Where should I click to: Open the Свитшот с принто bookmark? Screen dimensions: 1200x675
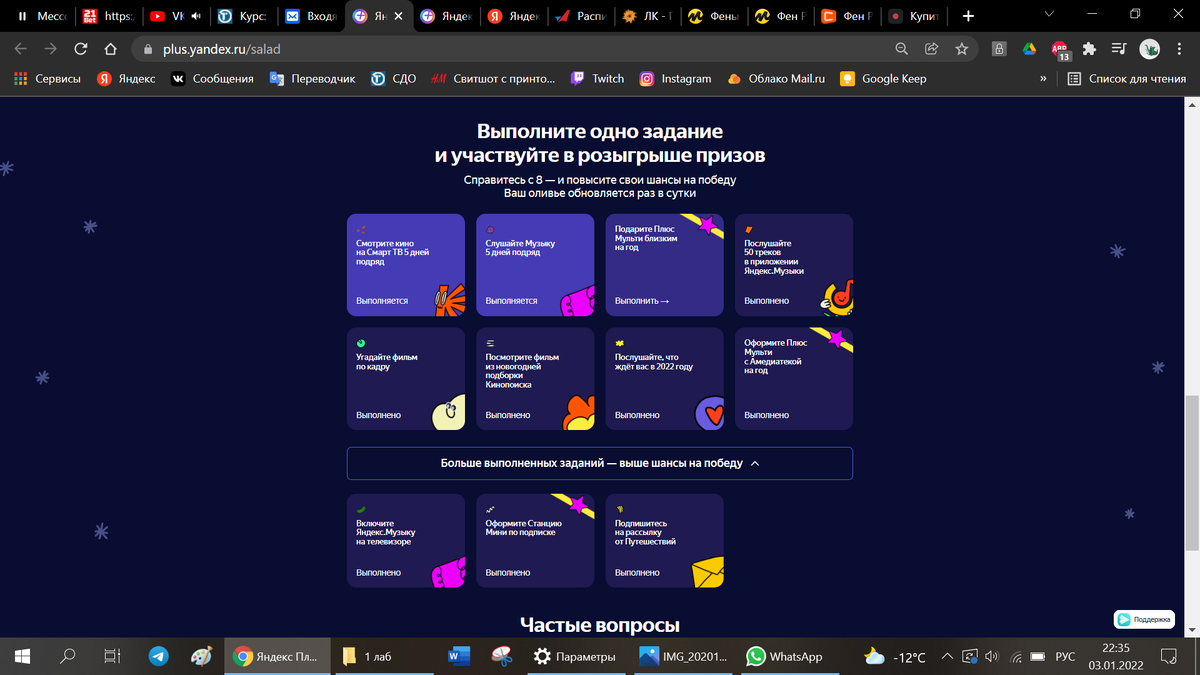coord(491,79)
